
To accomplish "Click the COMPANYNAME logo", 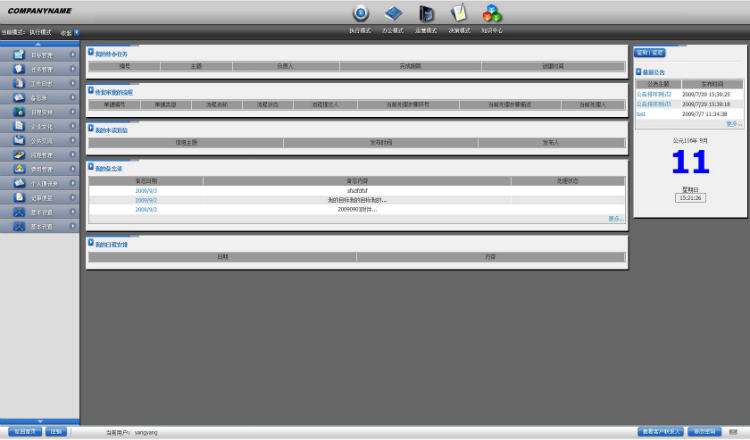I will [x=40, y=11].
